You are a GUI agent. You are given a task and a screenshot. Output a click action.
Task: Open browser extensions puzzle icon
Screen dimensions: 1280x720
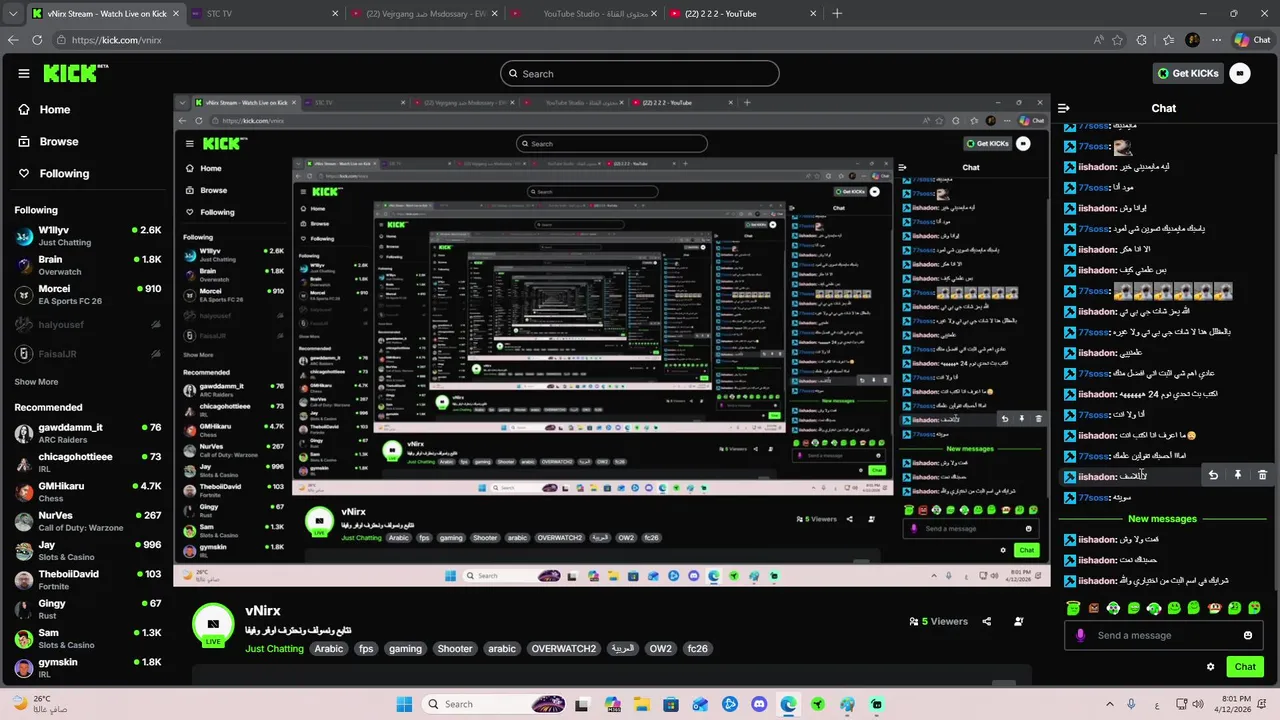pyautogui.click(x=1143, y=40)
